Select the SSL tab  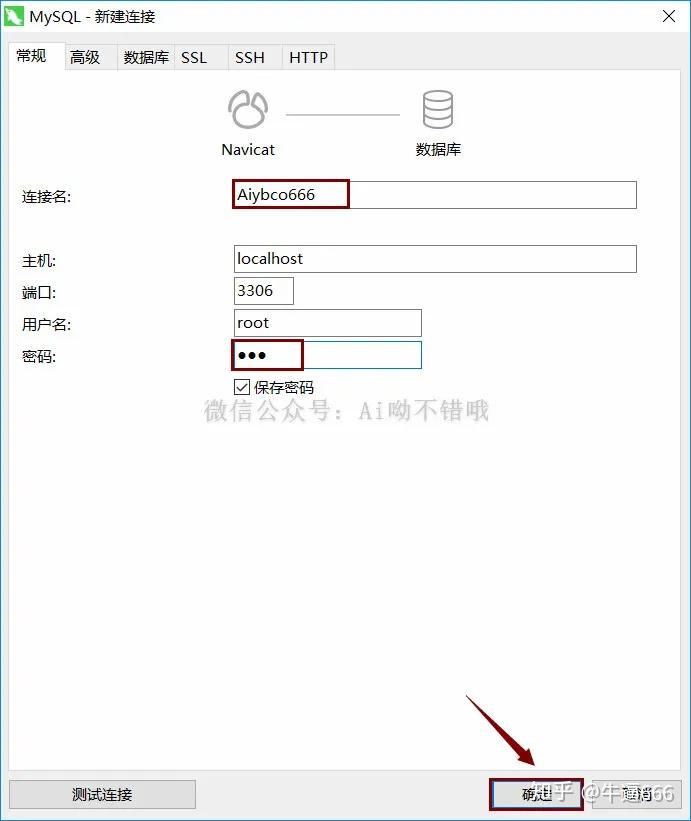click(x=194, y=57)
